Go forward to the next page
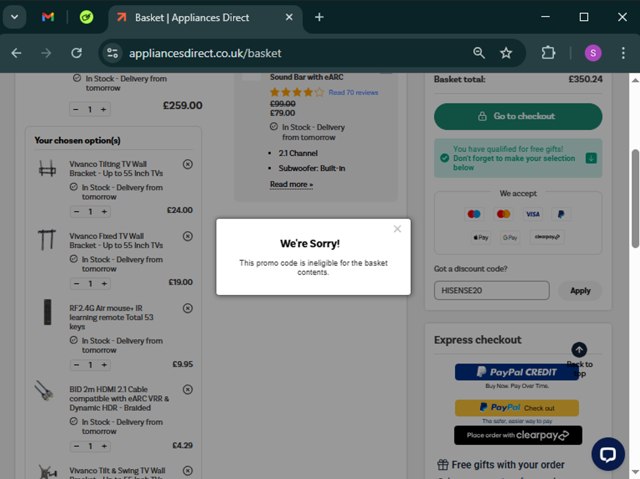 pos(46,53)
